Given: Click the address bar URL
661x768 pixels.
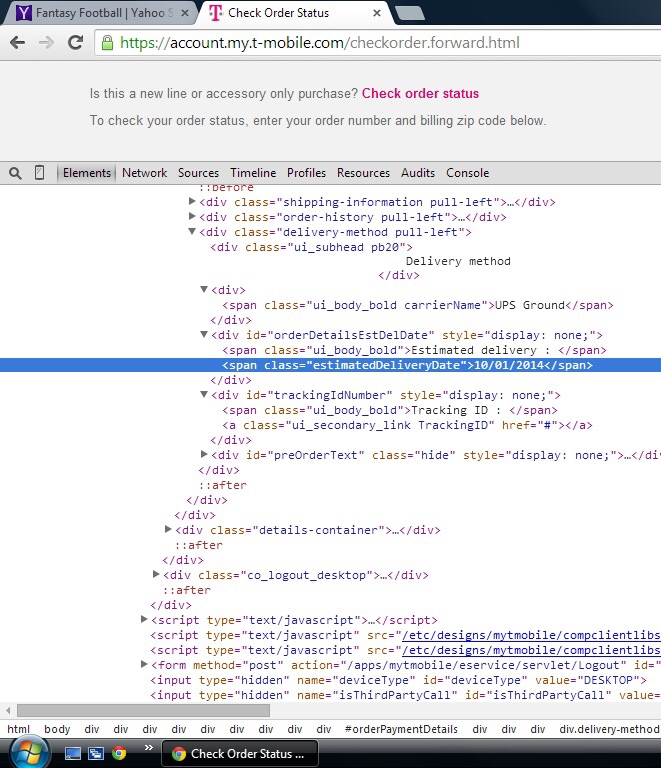Looking at the screenshot, I should tap(320, 43).
